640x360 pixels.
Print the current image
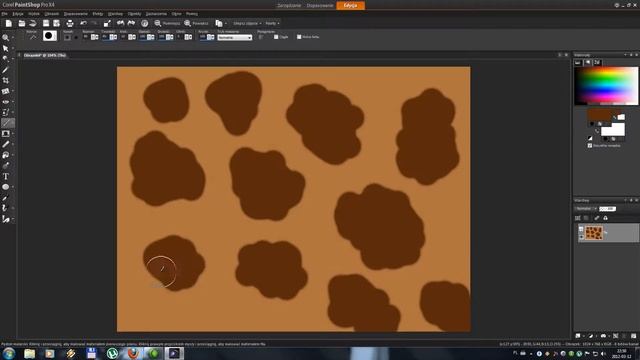pos(70,23)
